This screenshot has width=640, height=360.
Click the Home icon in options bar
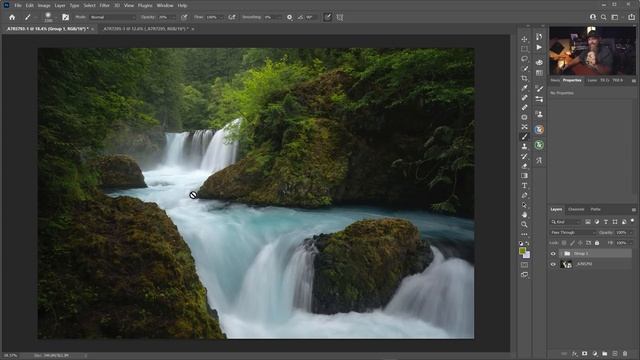[12, 17]
